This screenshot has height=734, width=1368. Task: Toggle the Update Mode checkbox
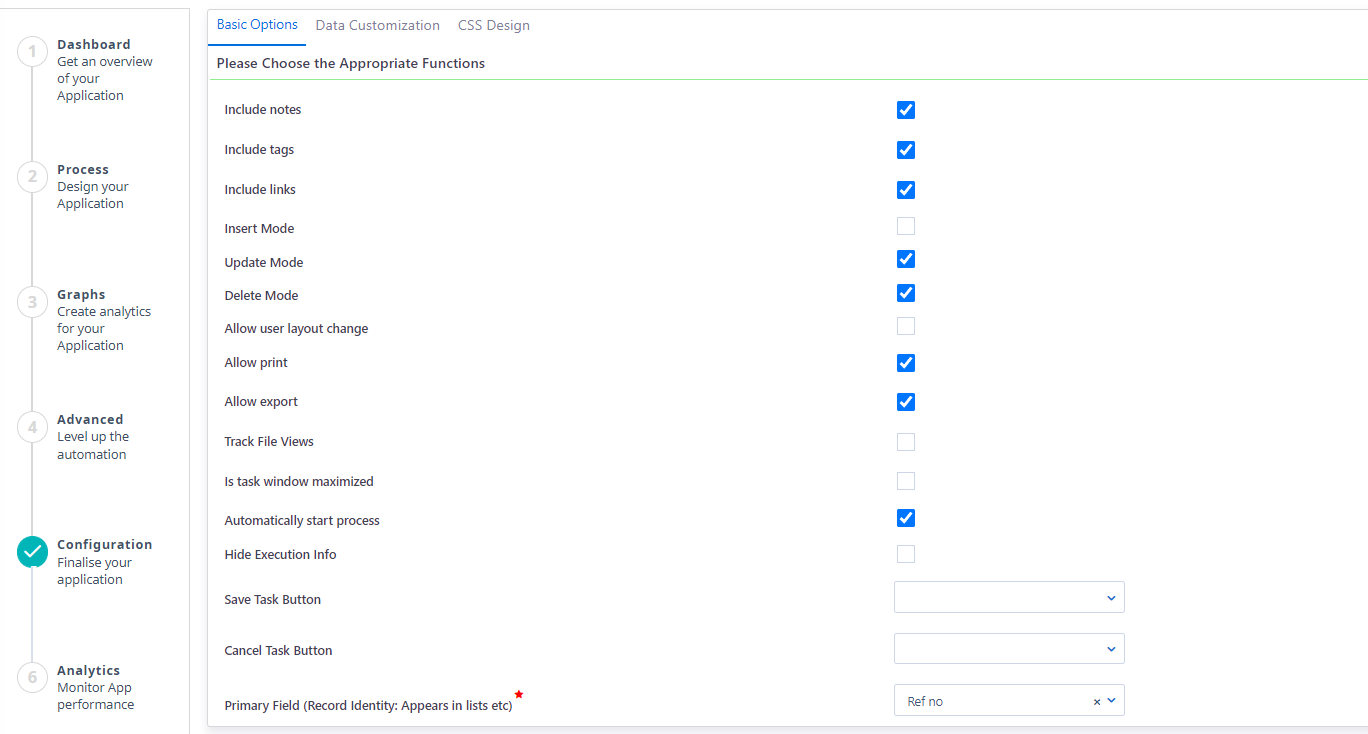(905, 259)
